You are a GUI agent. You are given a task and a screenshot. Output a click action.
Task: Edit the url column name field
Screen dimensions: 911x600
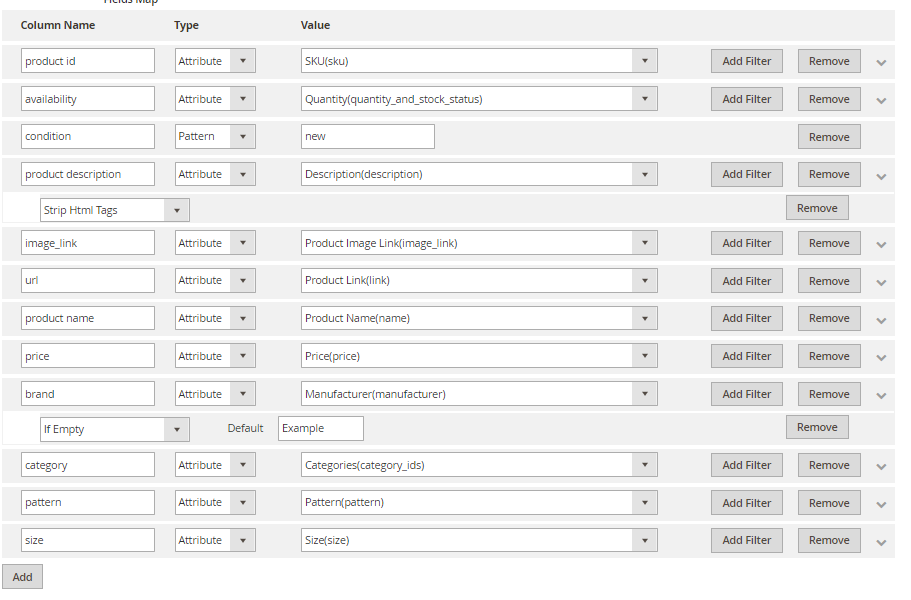point(88,281)
